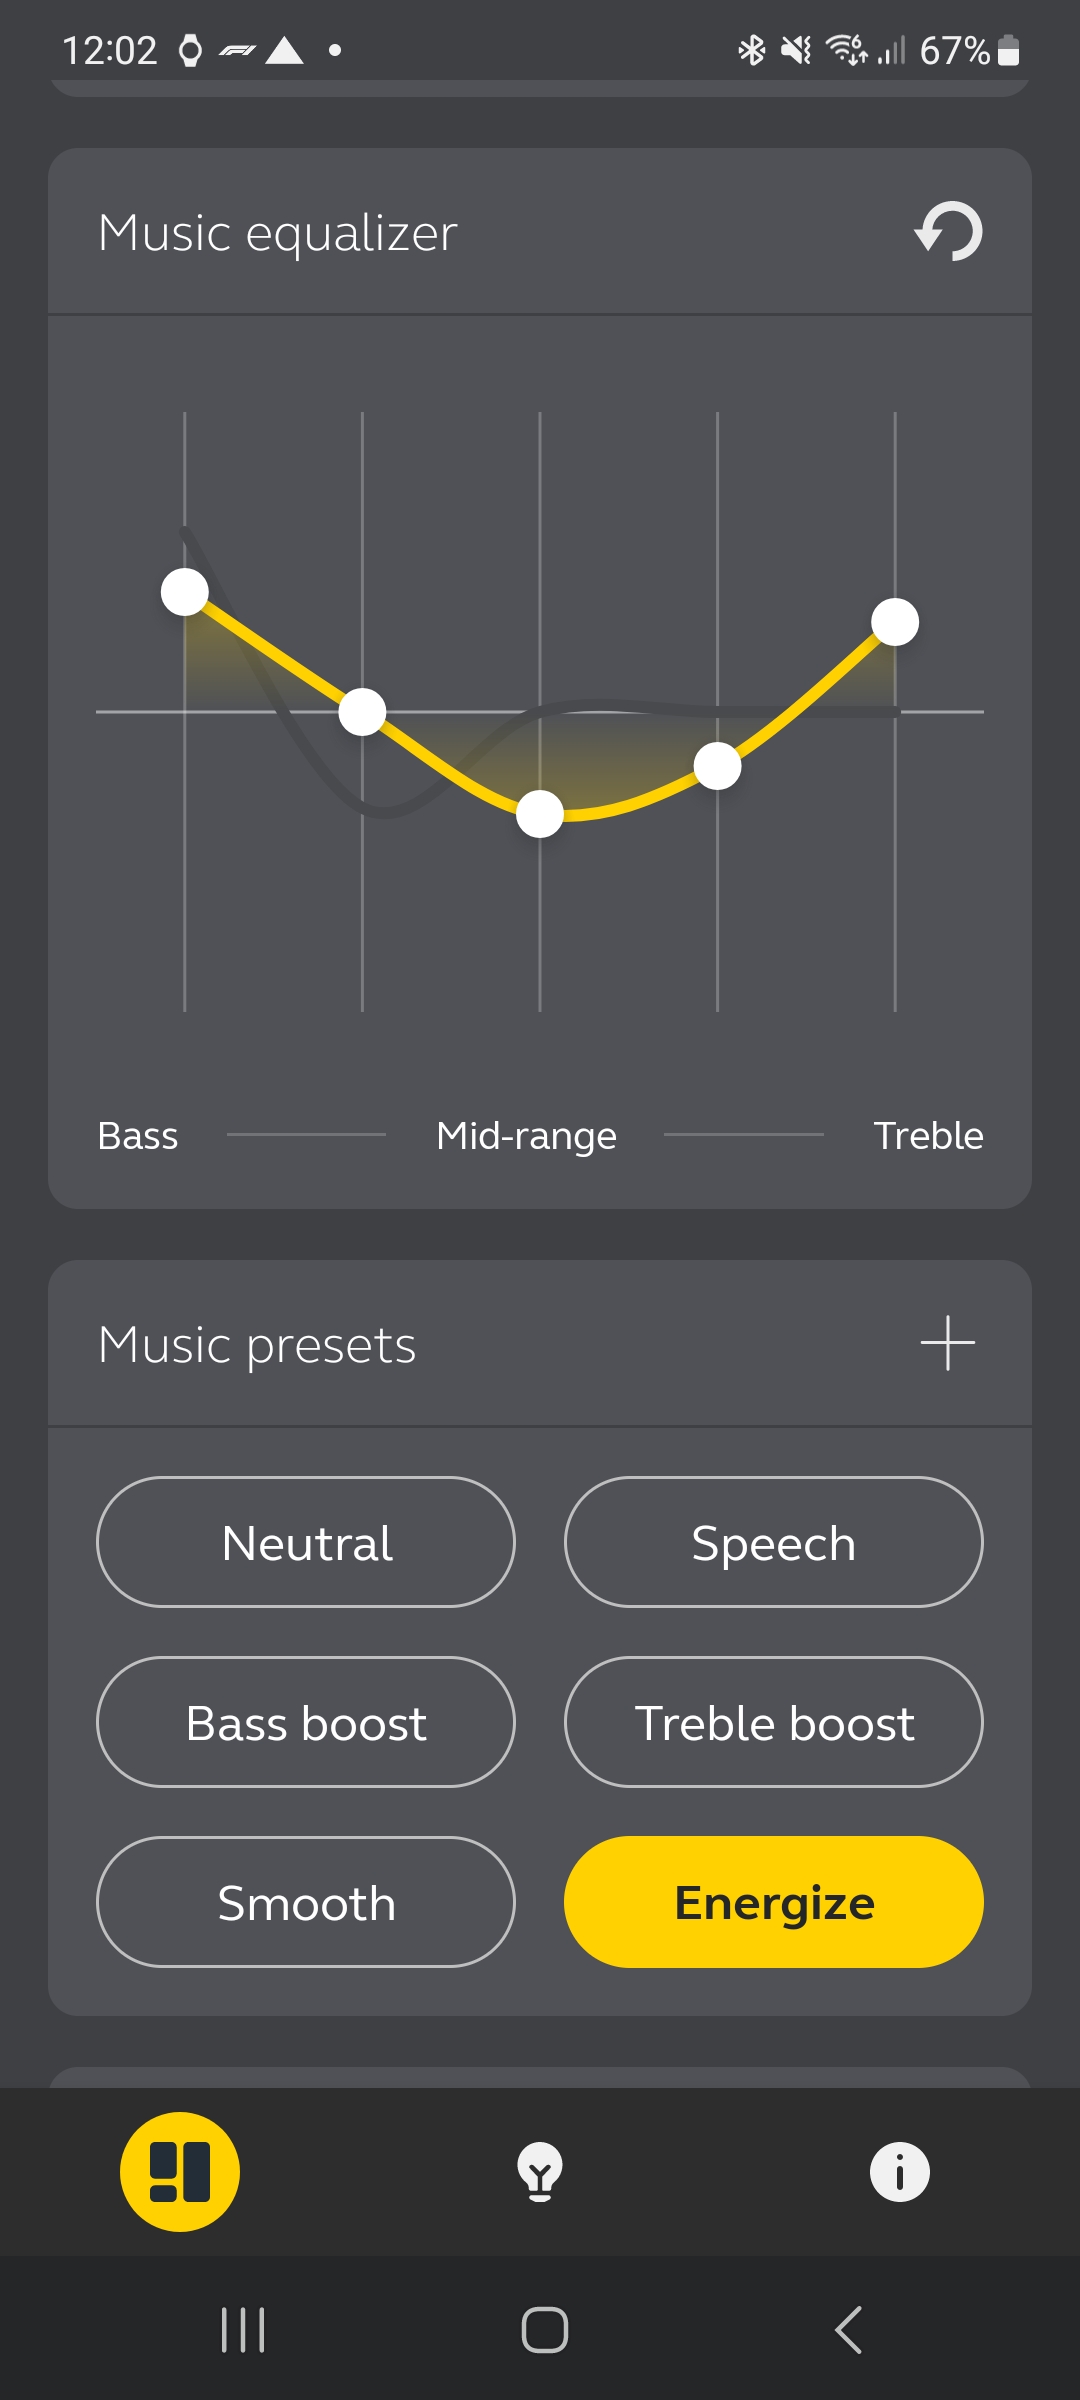1080x2400 pixels.
Task: Click the middle mid-range slider handle
Action: tap(540, 814)
